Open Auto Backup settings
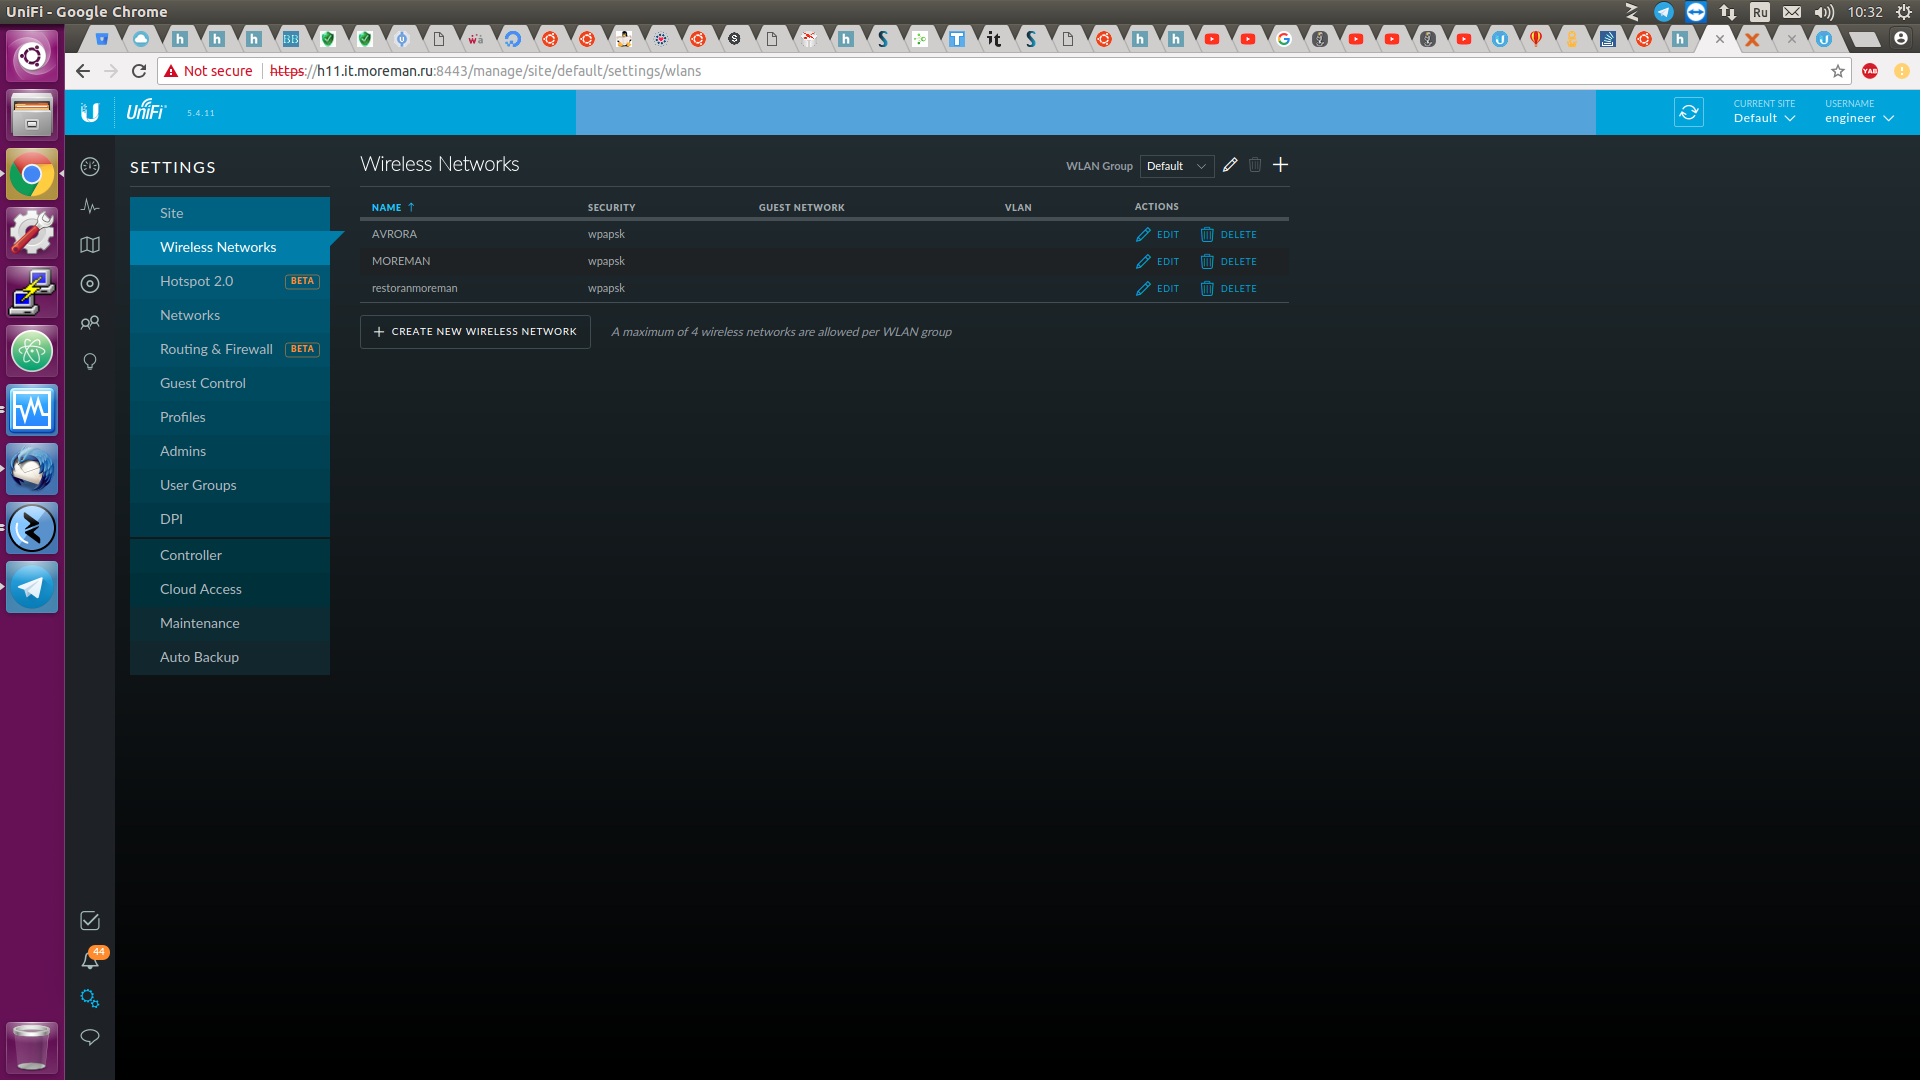1920x1080 pixels. (230, 657)
